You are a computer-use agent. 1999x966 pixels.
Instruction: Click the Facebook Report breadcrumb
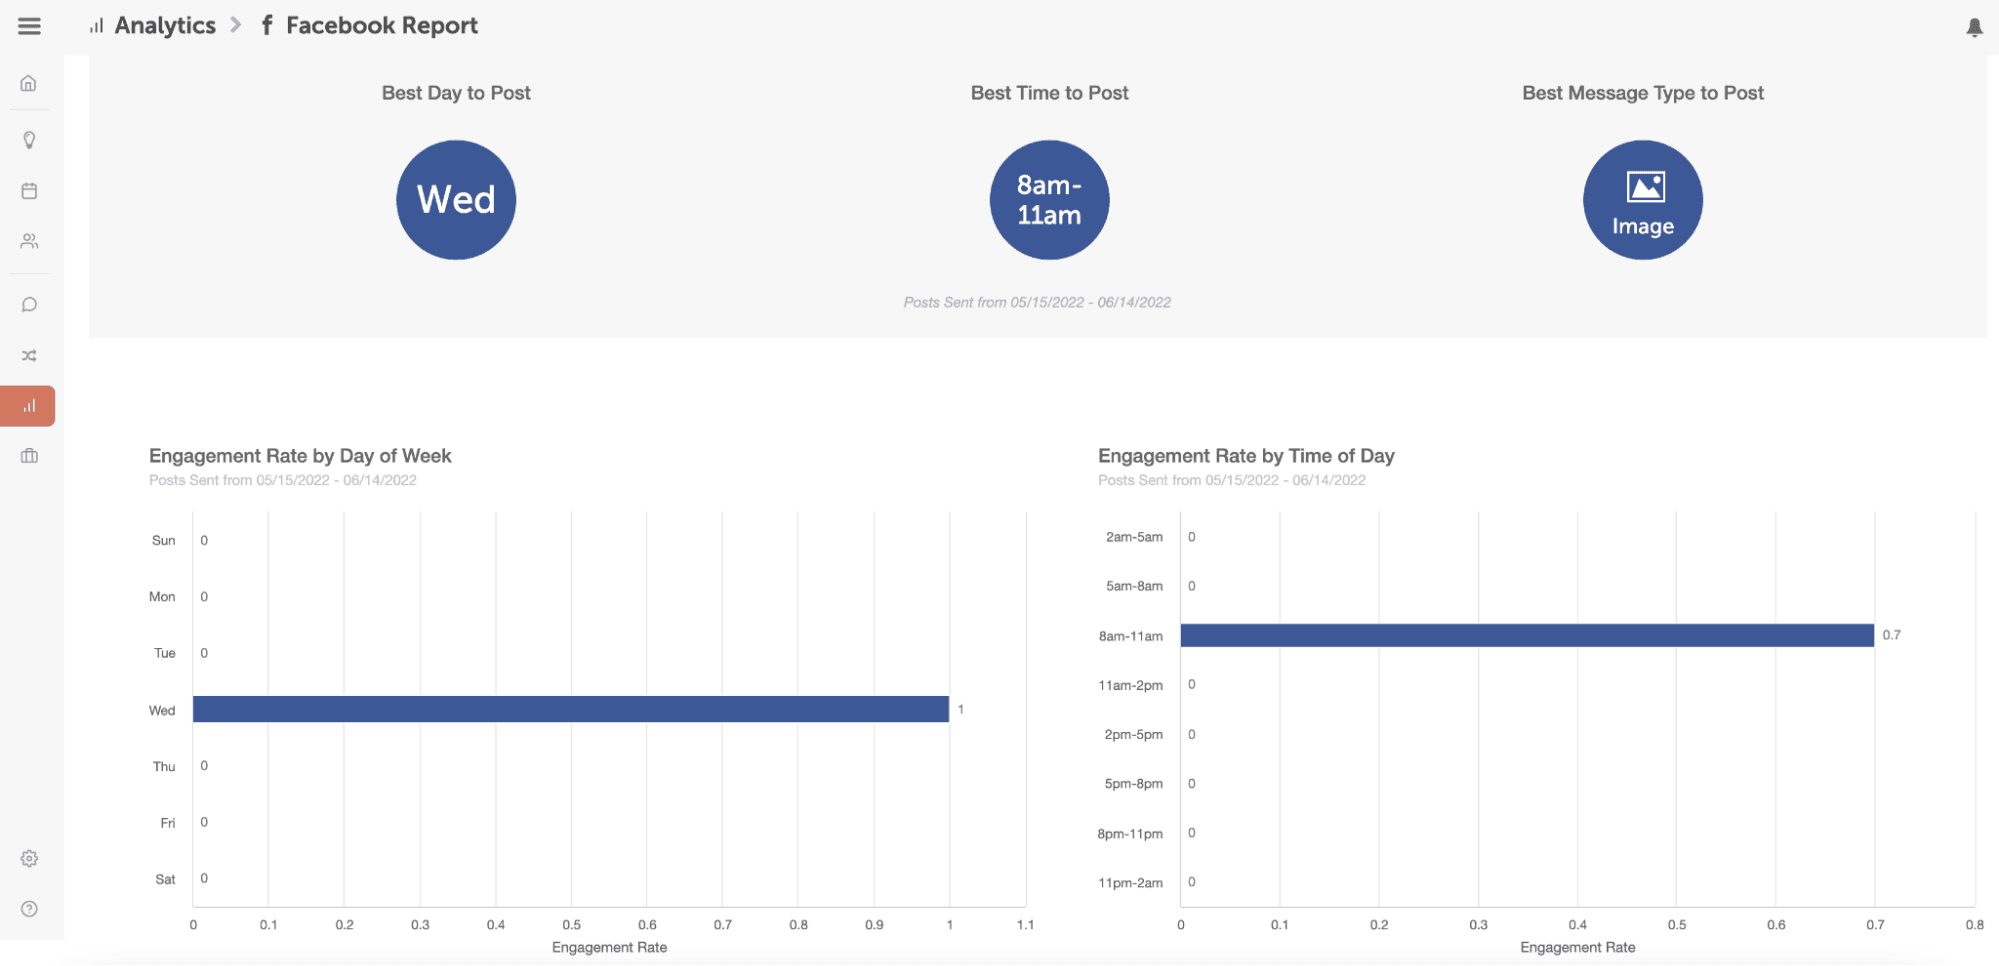(x=381, y=26)
